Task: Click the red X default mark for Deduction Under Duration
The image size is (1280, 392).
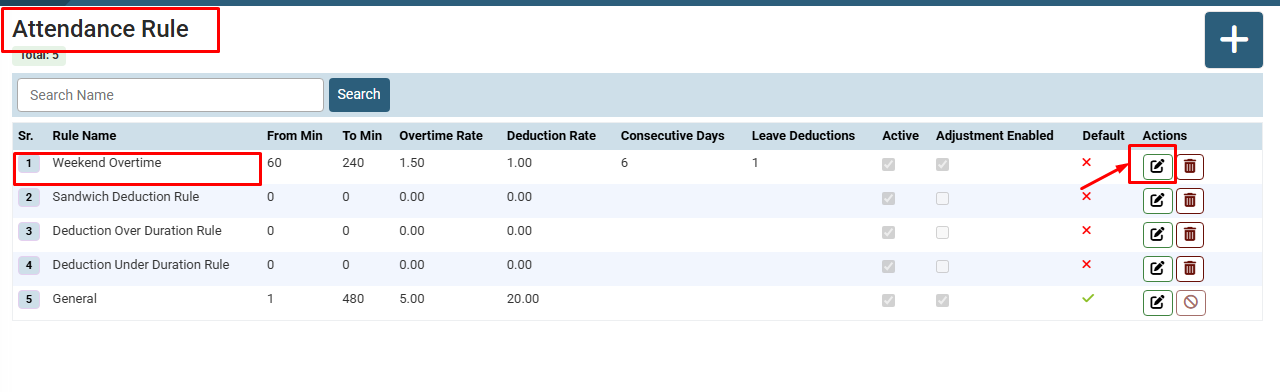Action: click(x=1087, y=264)
